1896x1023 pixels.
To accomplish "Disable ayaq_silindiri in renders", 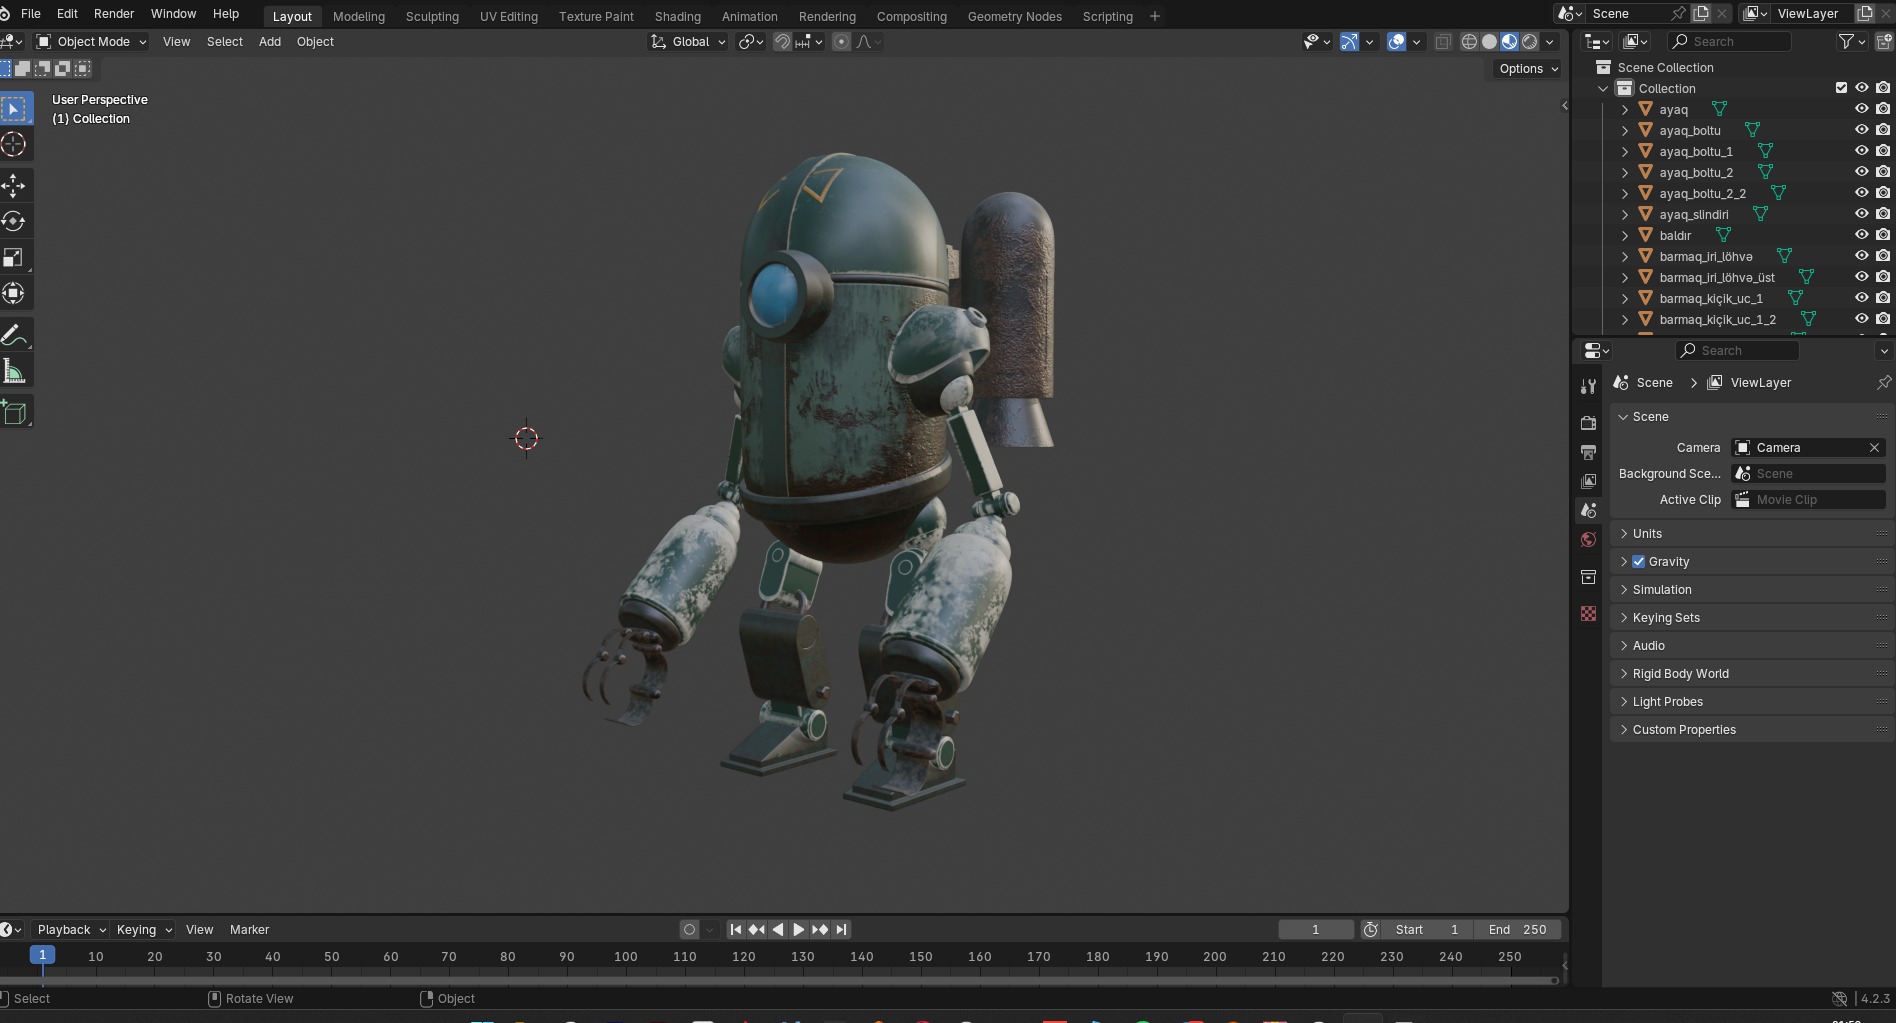I will [1883, 214].
